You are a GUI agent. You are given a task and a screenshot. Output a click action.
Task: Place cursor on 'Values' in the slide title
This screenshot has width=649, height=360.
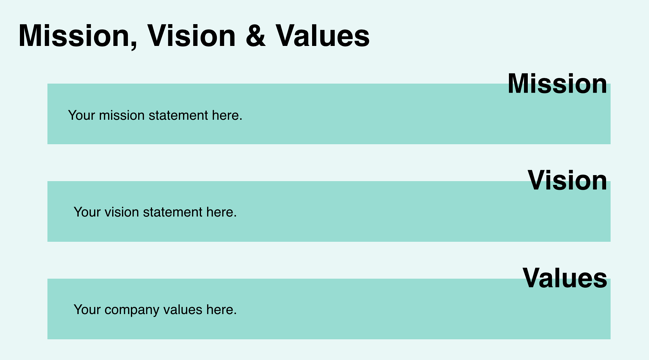pos(322,36)
